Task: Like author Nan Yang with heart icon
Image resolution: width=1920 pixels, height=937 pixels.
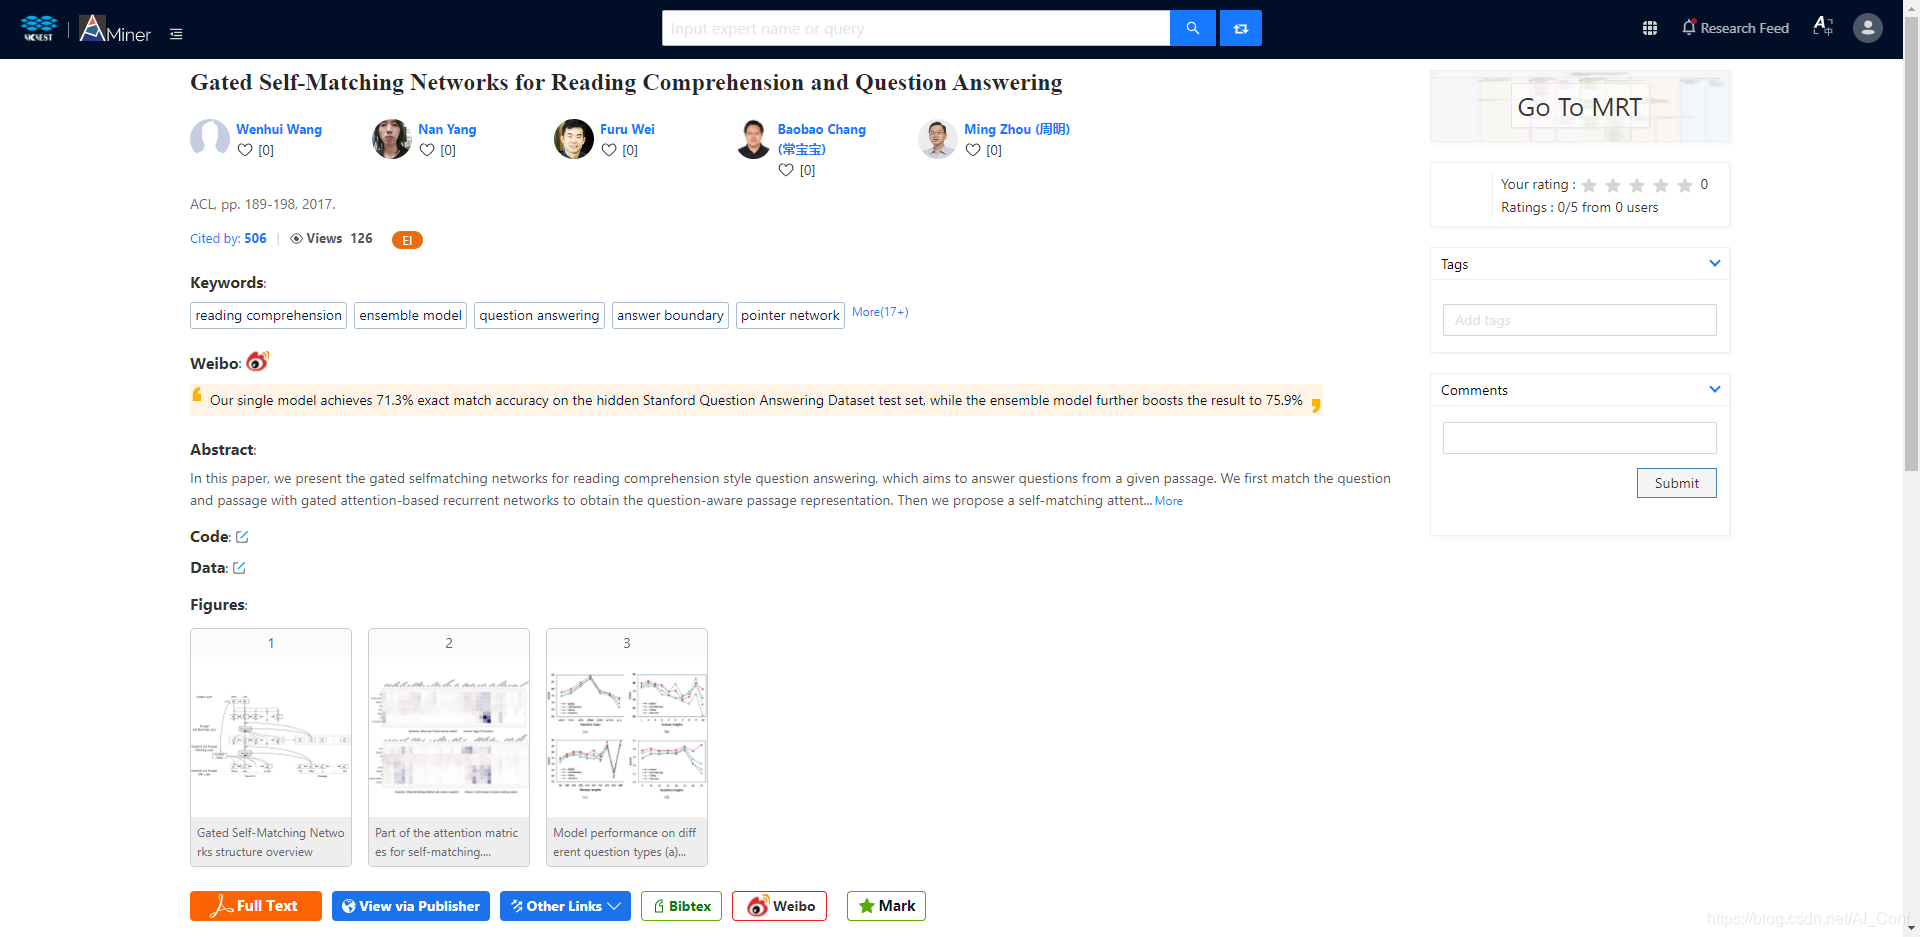Action: [x=427, y=150]
